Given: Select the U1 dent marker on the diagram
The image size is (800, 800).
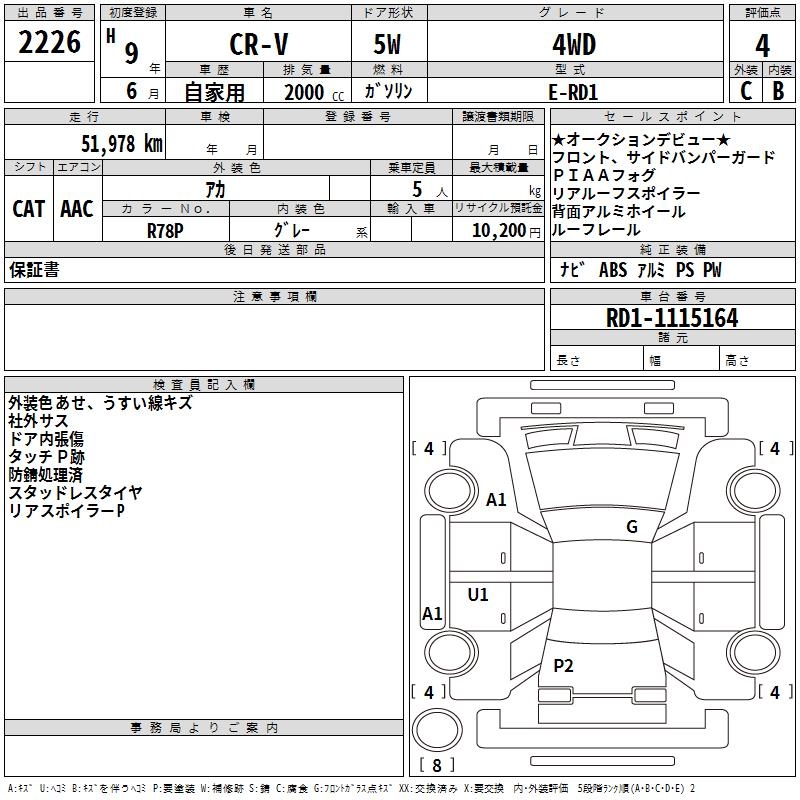Looking at the screenshot, I should point(478,595).
